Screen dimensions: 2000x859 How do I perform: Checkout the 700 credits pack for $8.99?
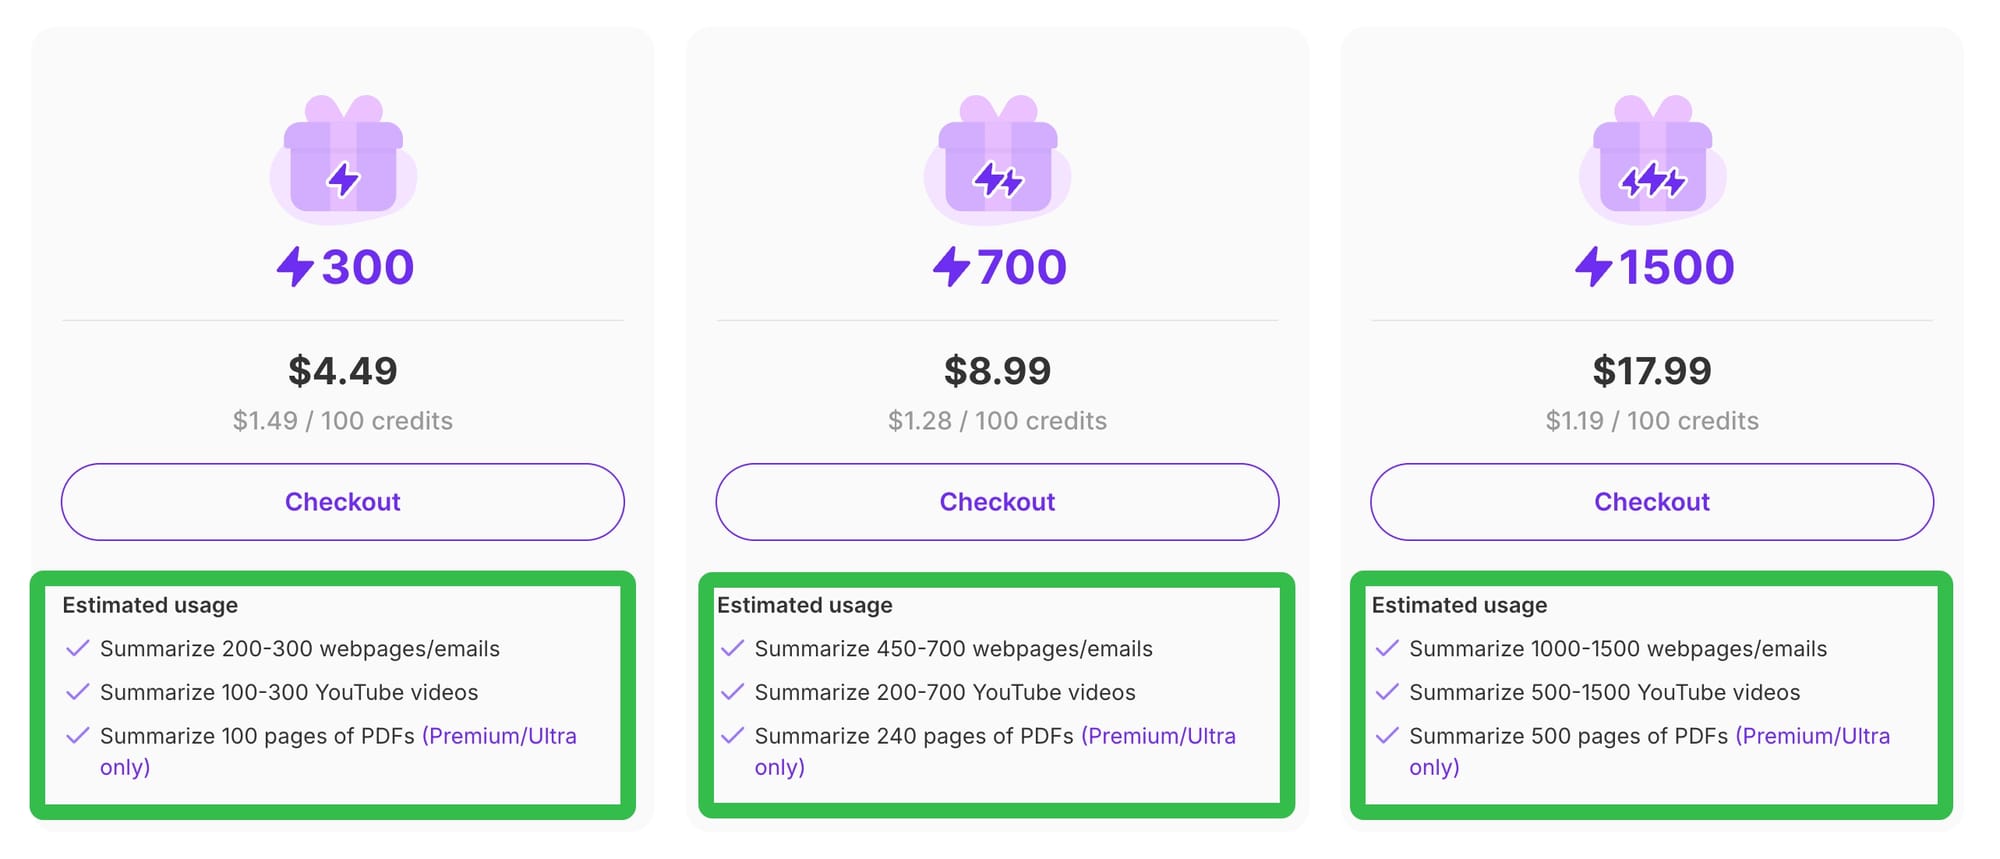click(998, 502)
